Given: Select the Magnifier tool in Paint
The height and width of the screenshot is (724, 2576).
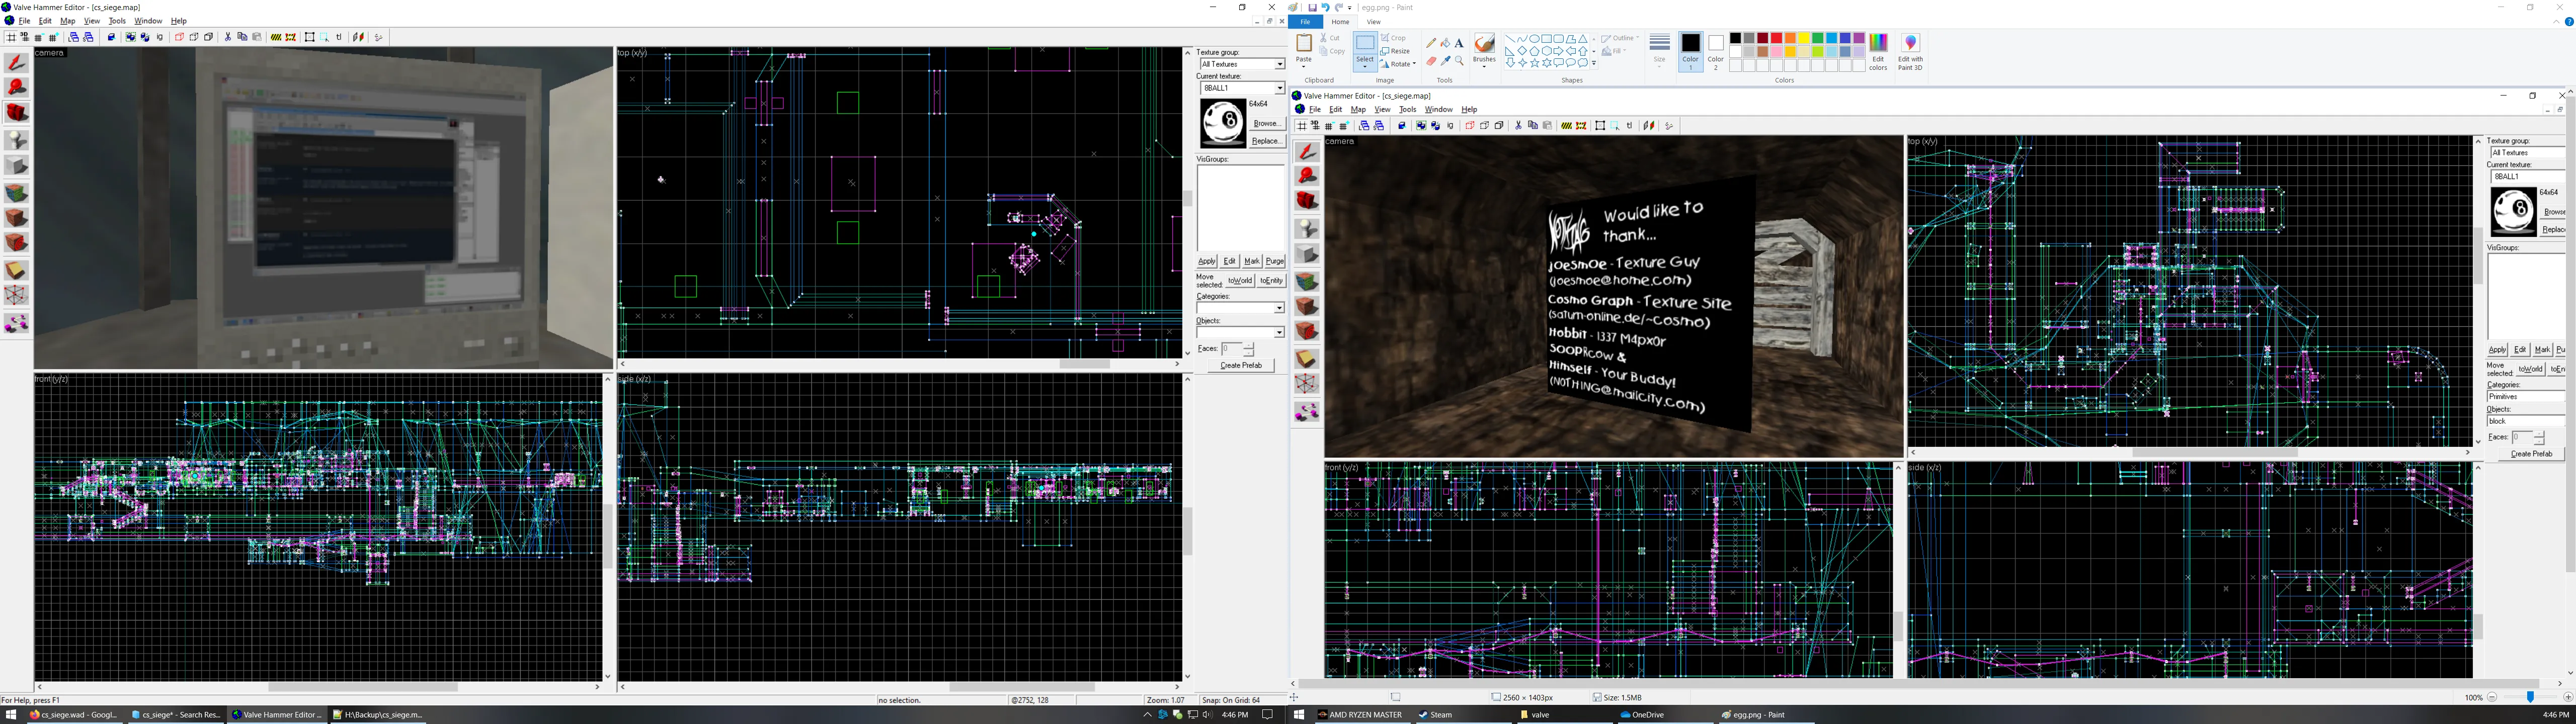Looking at the screenshot, I should tap(1459, 61).
